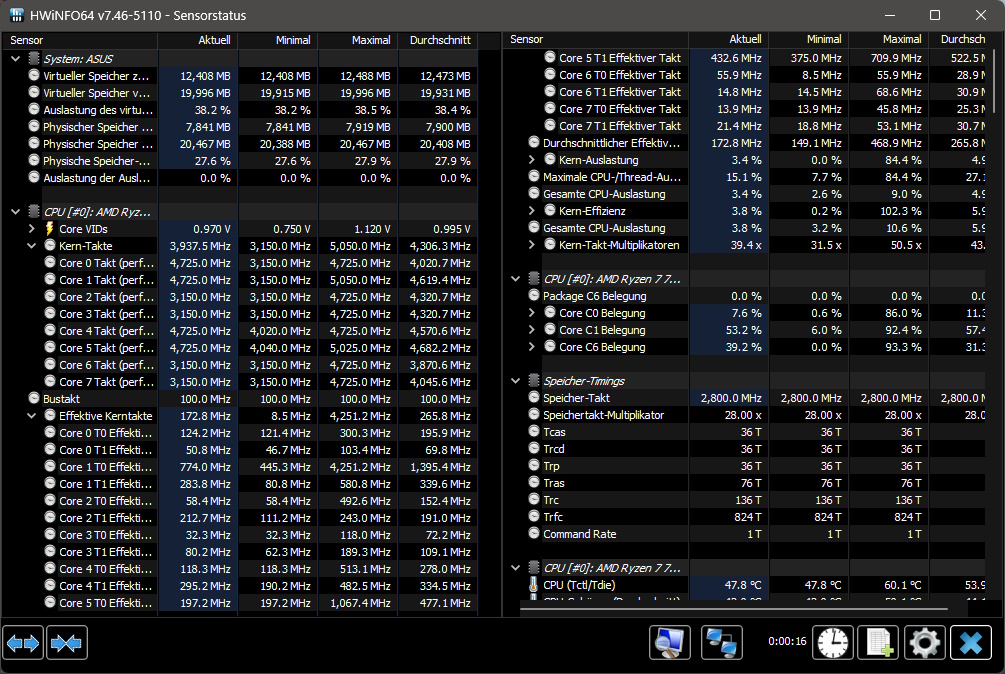Collapse the System: ASUS group
Screen dimensions: 1005x674
(x=15, y=58)
